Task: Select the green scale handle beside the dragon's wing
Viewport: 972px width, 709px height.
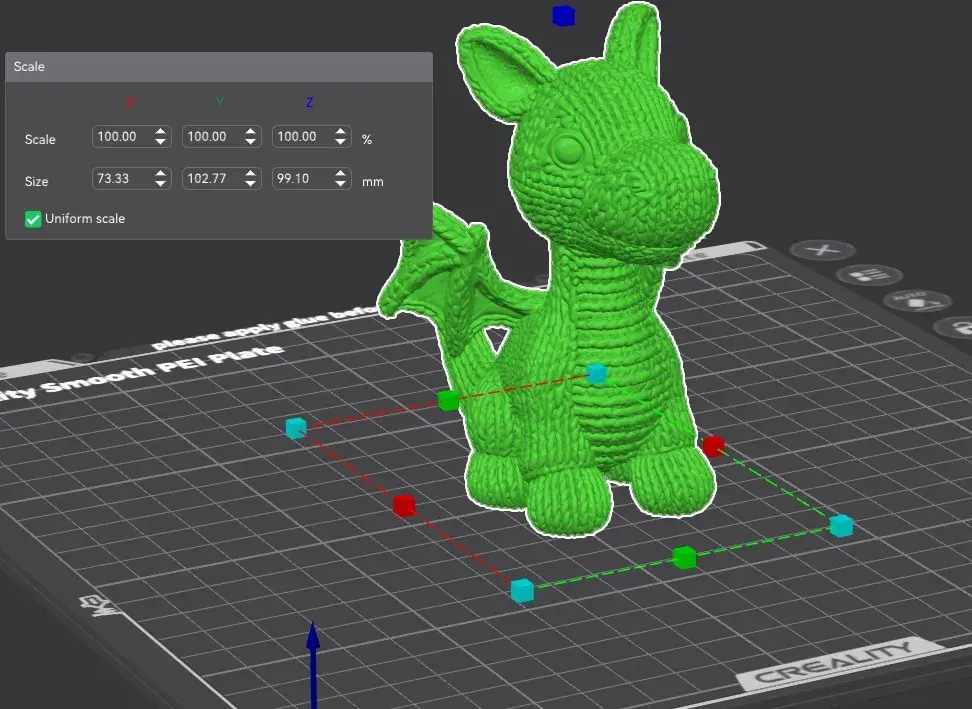Action: click(448, 400)
